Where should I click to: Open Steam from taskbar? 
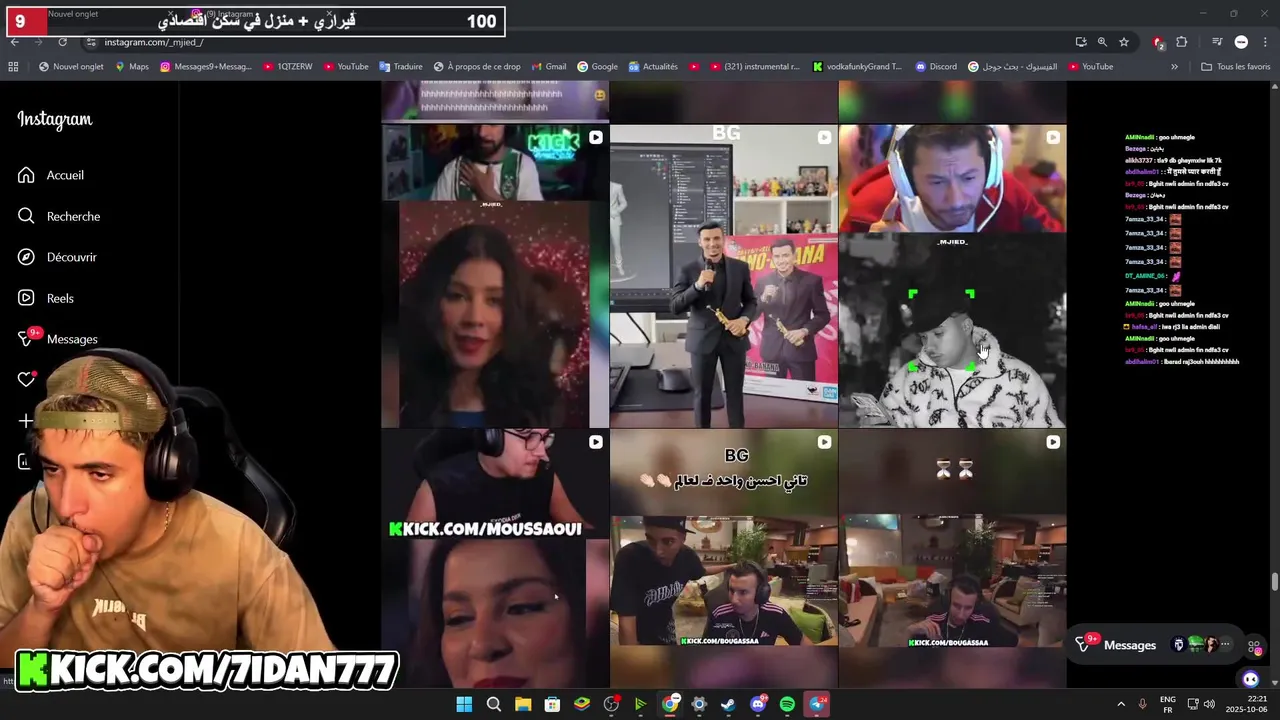click(x=728, y=704)
